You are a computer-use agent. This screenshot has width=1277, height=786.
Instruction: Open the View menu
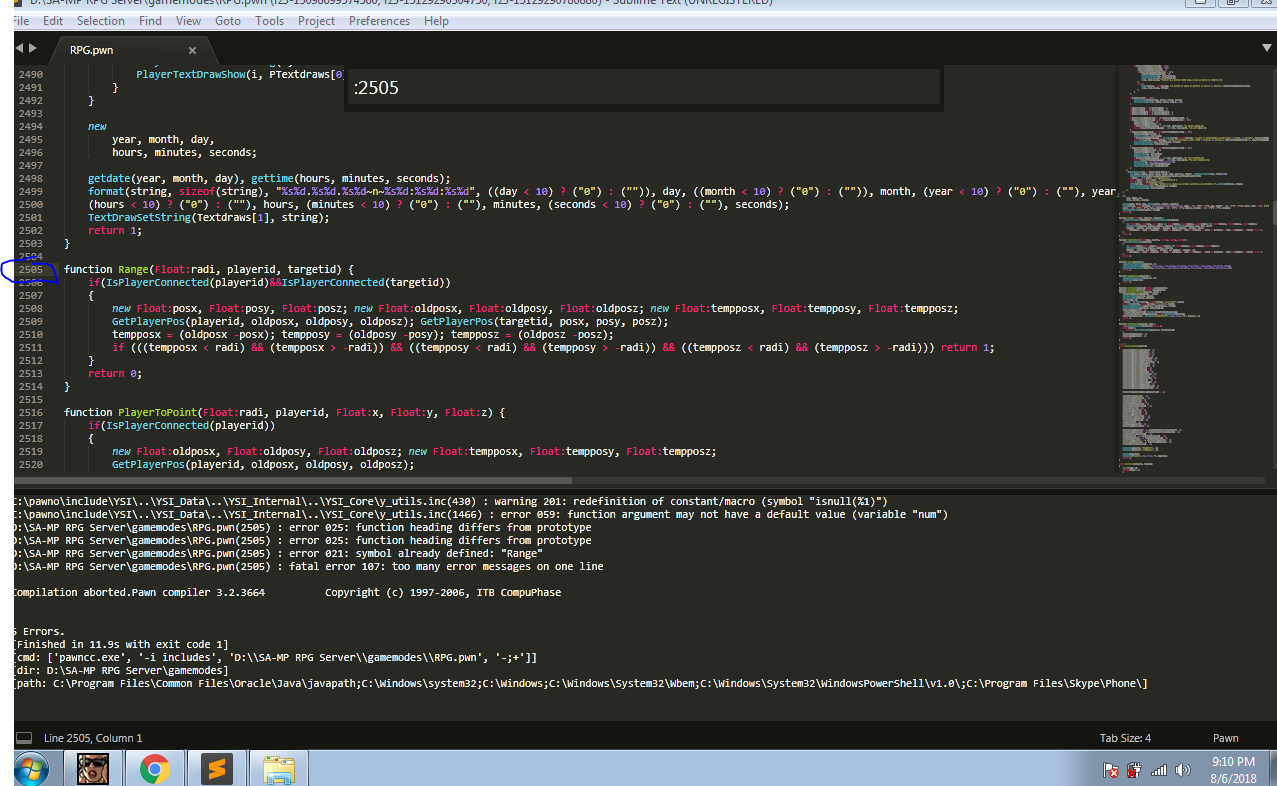coord(188,20)
